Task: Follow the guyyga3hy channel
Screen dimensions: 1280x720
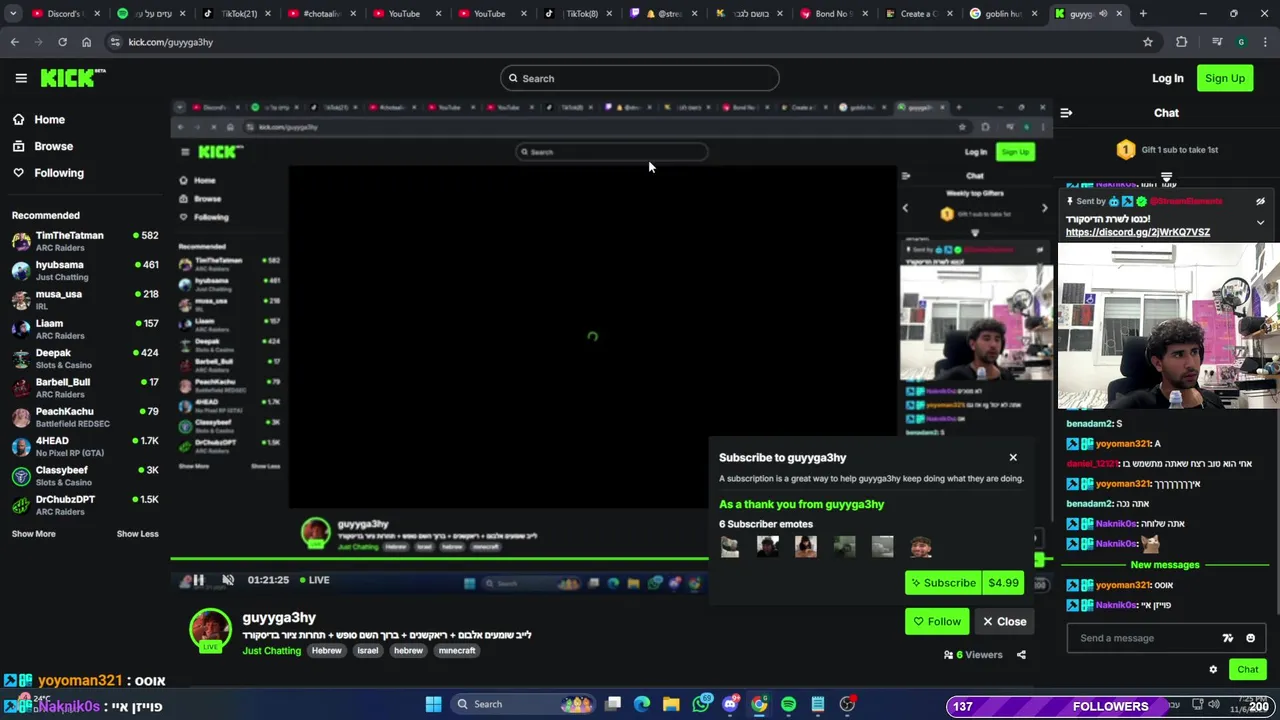Action: pos(937,622)
